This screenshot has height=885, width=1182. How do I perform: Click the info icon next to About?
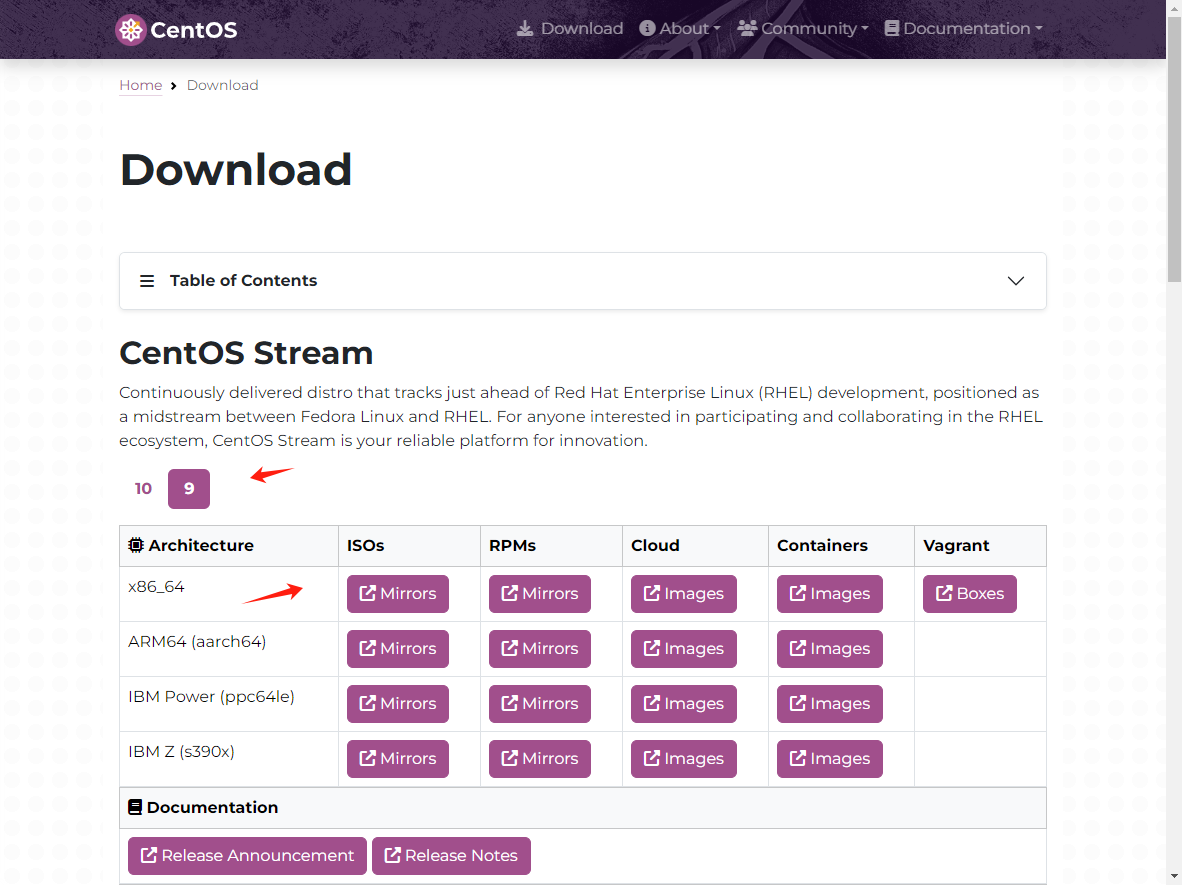[x=649, y=28]
